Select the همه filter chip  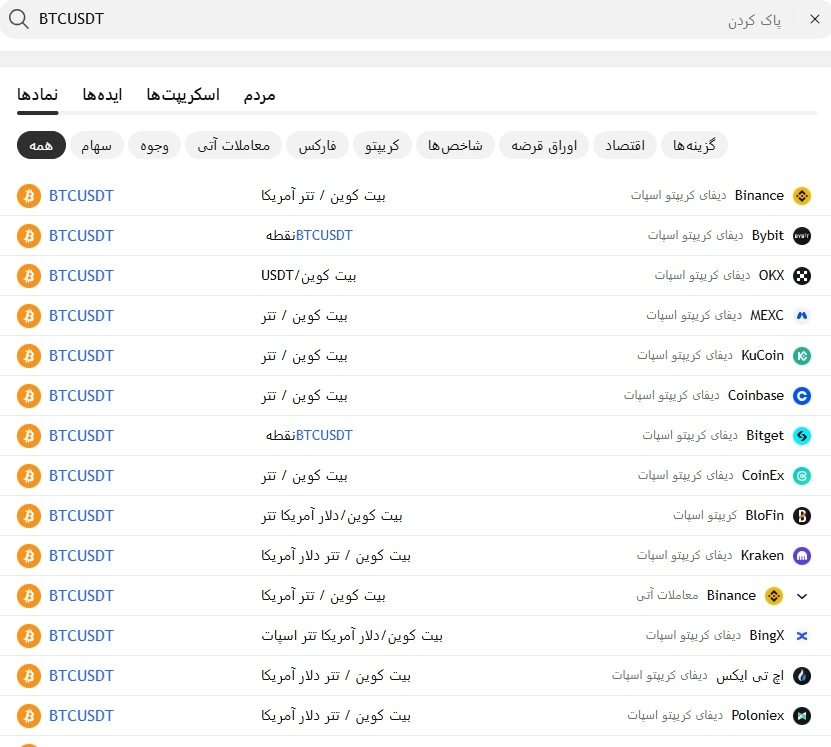pos(41,145)
